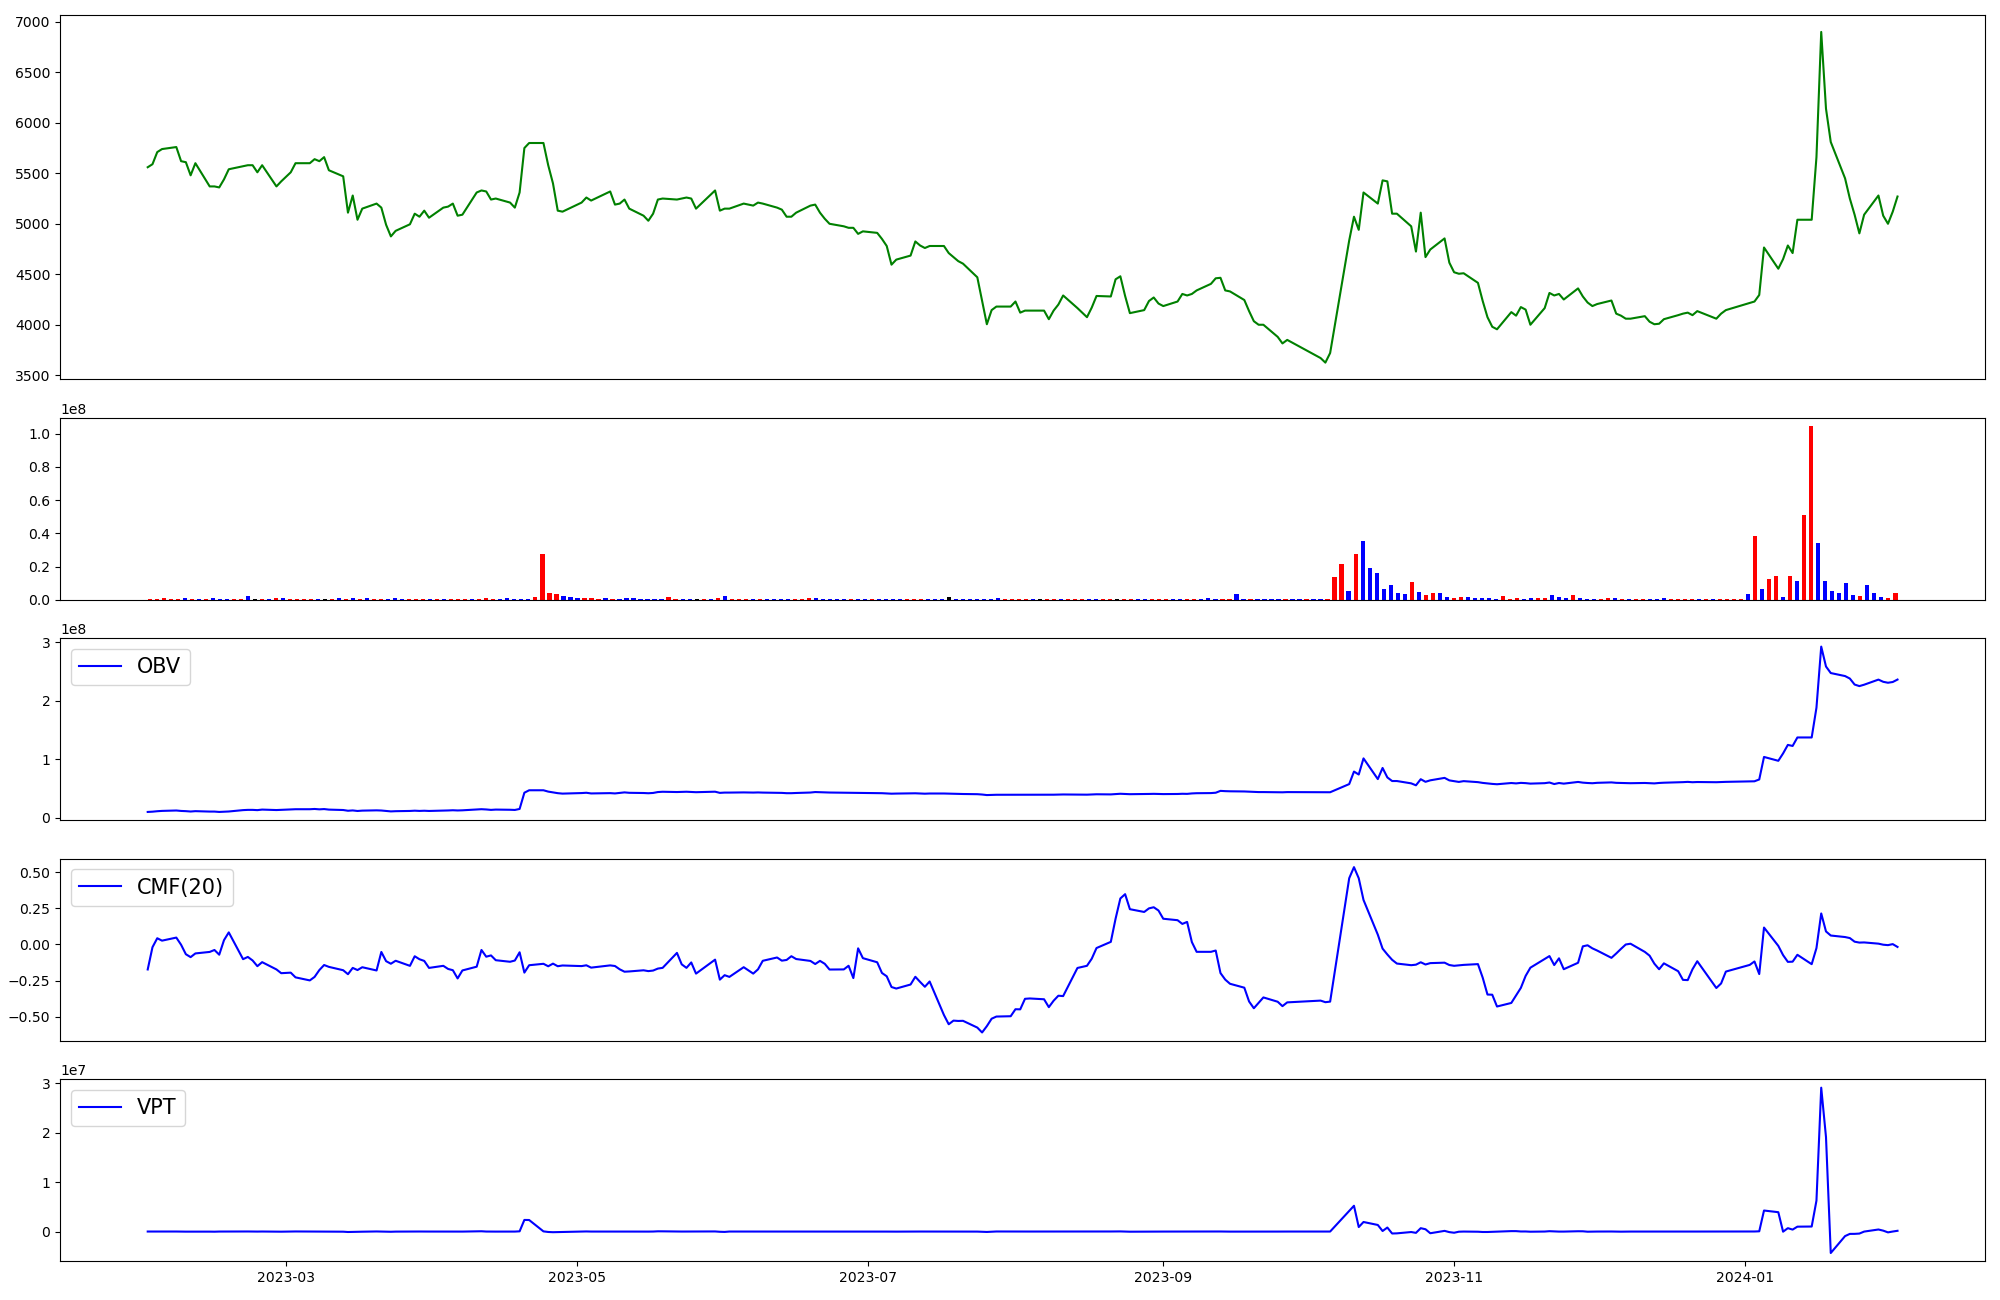Click the OBV legend label
Viewport: 2000px width, 1300px height.
[158, 667]
